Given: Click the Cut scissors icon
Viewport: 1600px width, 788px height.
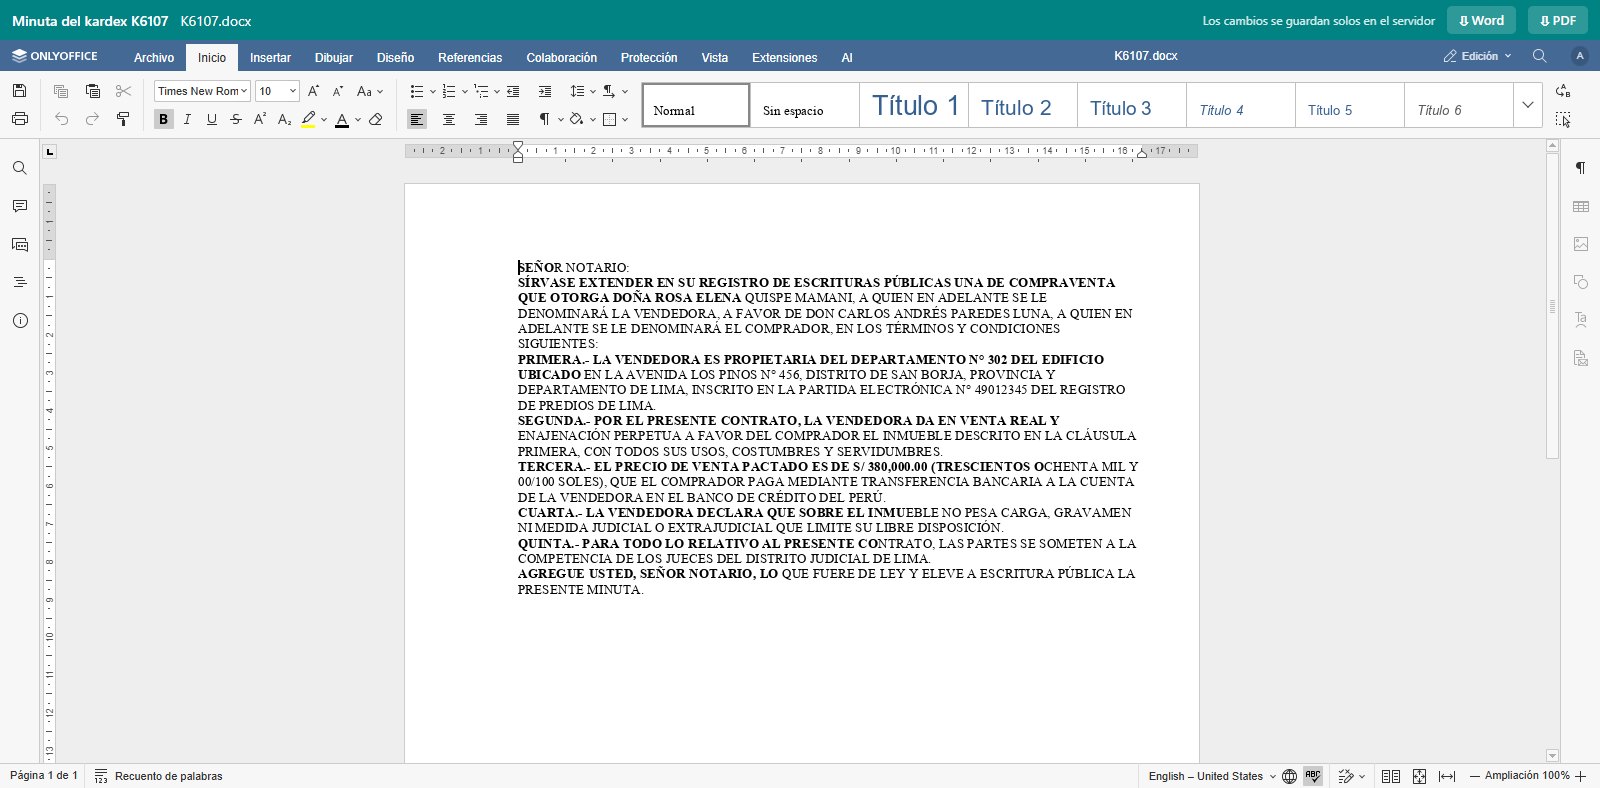Looking at the screenshot, I should [x=123, y=91].
